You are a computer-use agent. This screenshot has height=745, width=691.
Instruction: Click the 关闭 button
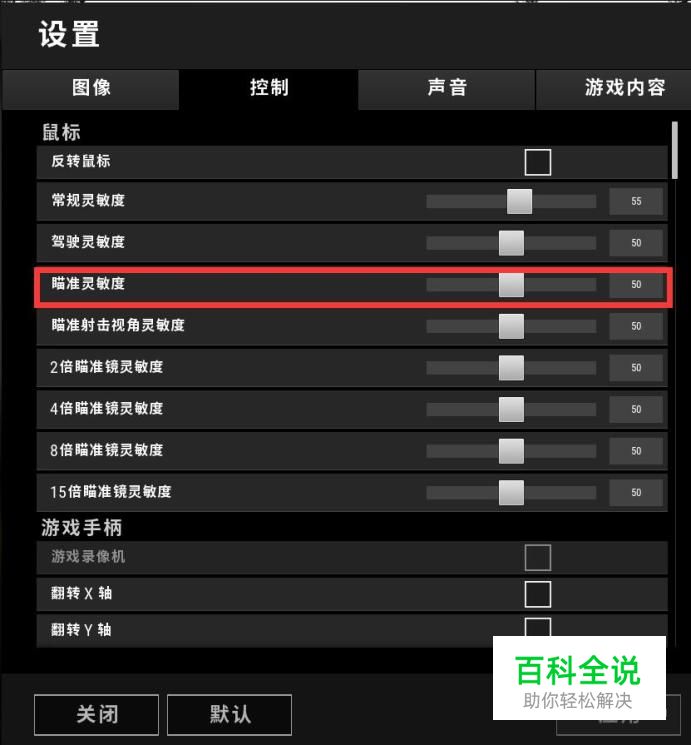click(x=96, y=715)
